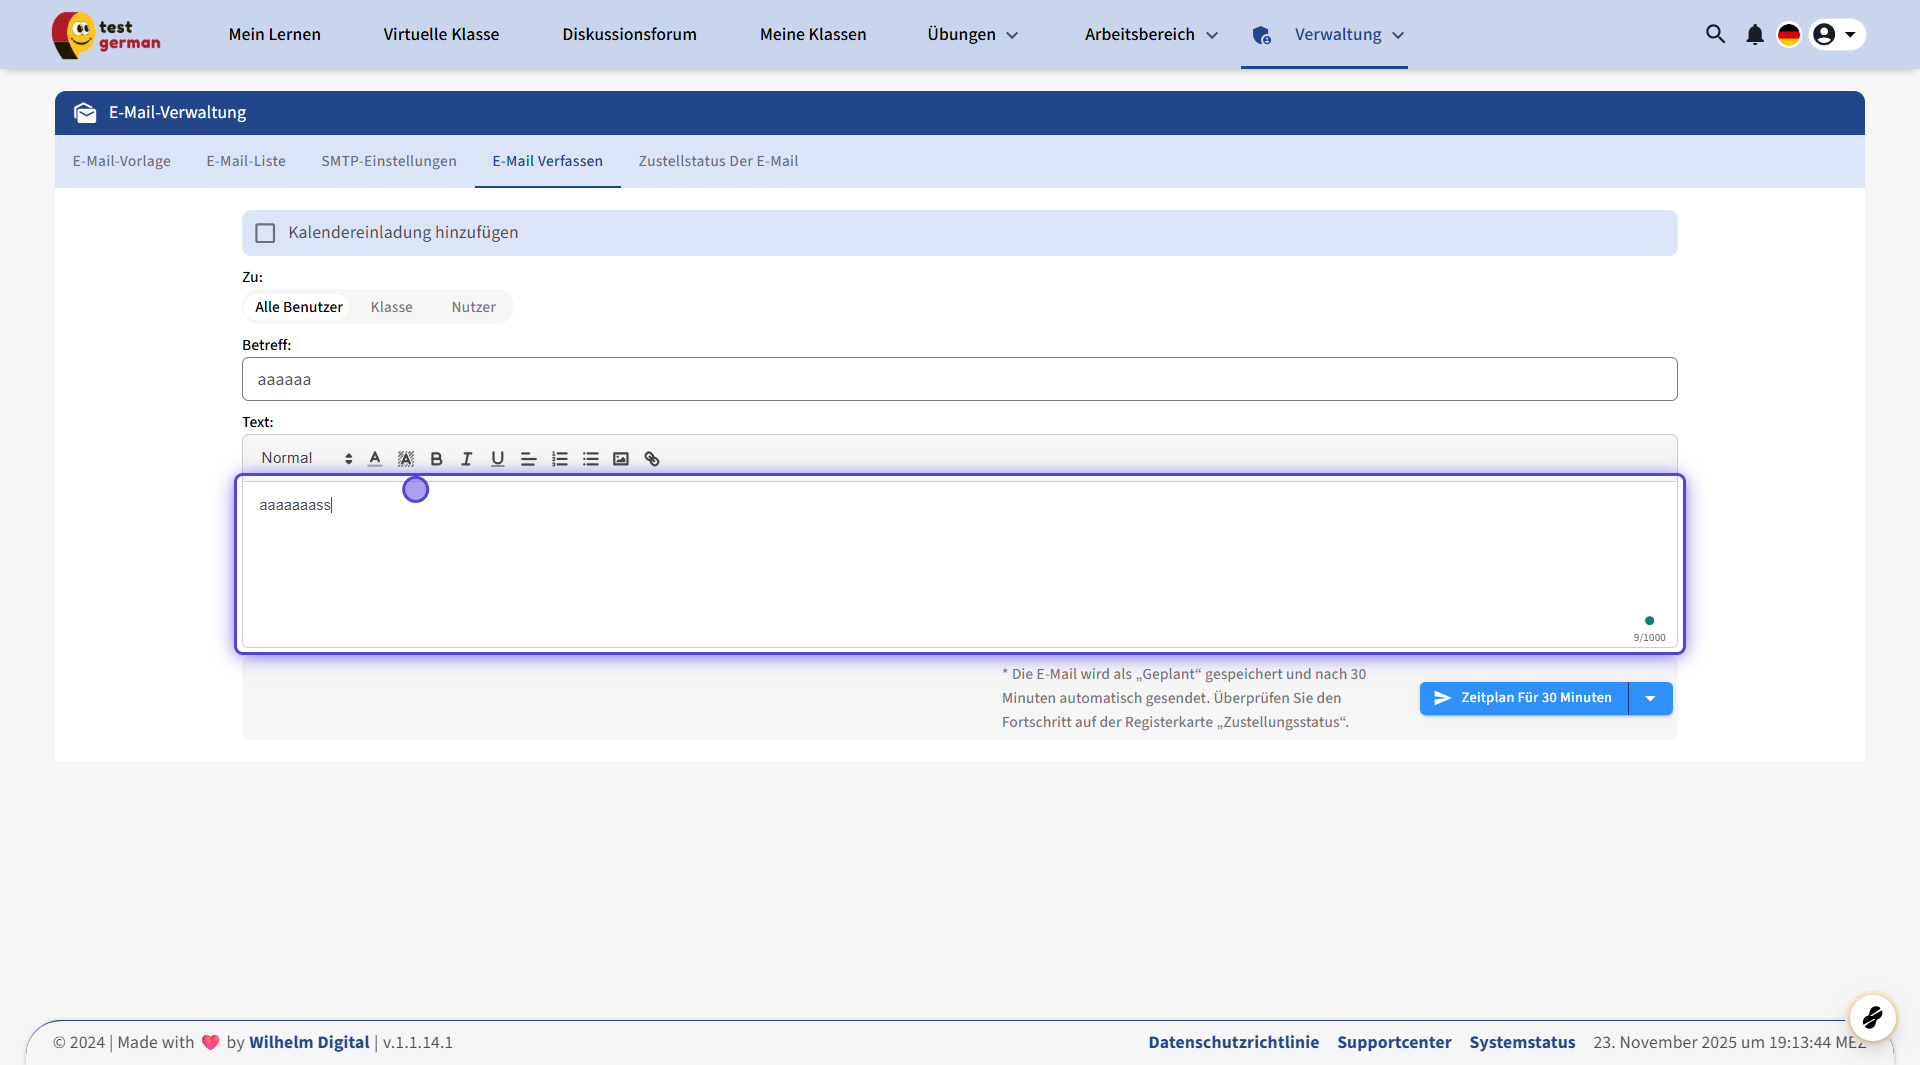Expand the Normal text style dropdown
The image size is (1920, 1065).
[306, 458]
